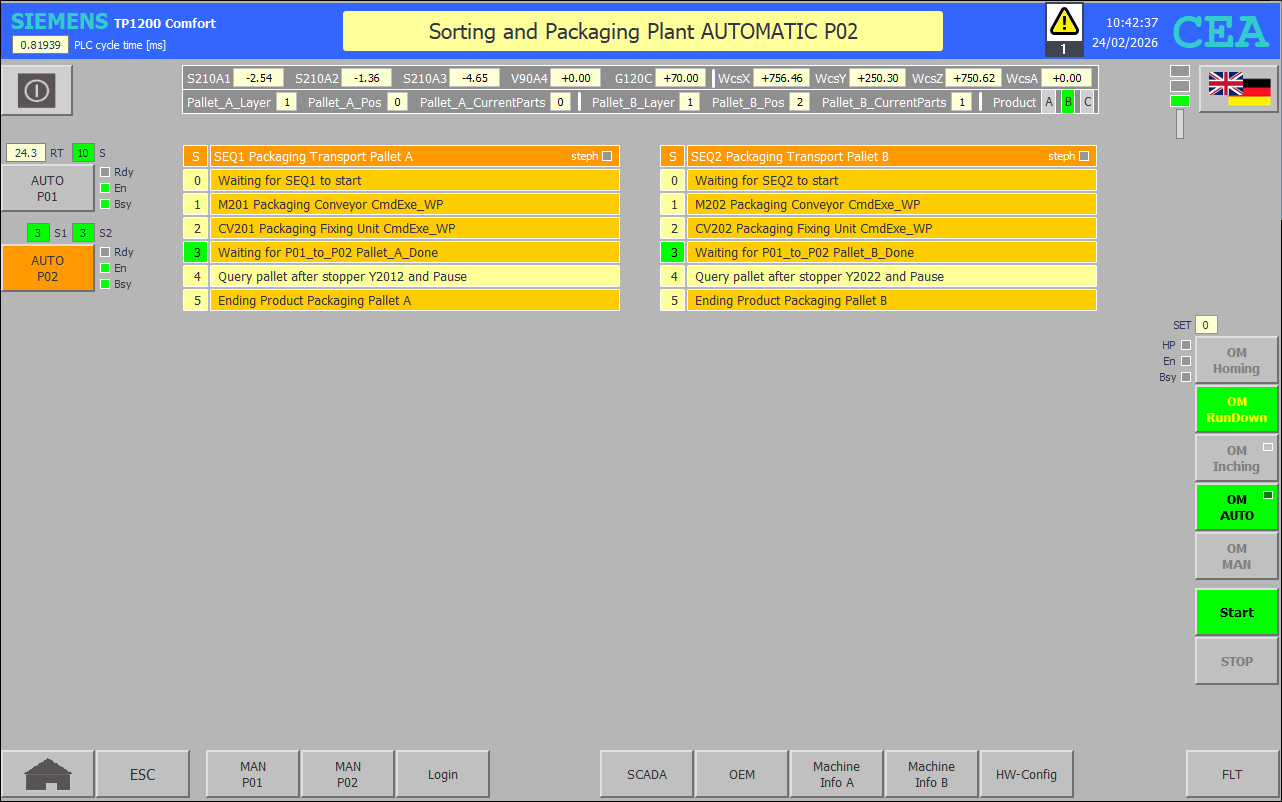Viewport: 1282px width, 802px height.
Task: Switch to the SCADA screen
Action: point(646,774)
